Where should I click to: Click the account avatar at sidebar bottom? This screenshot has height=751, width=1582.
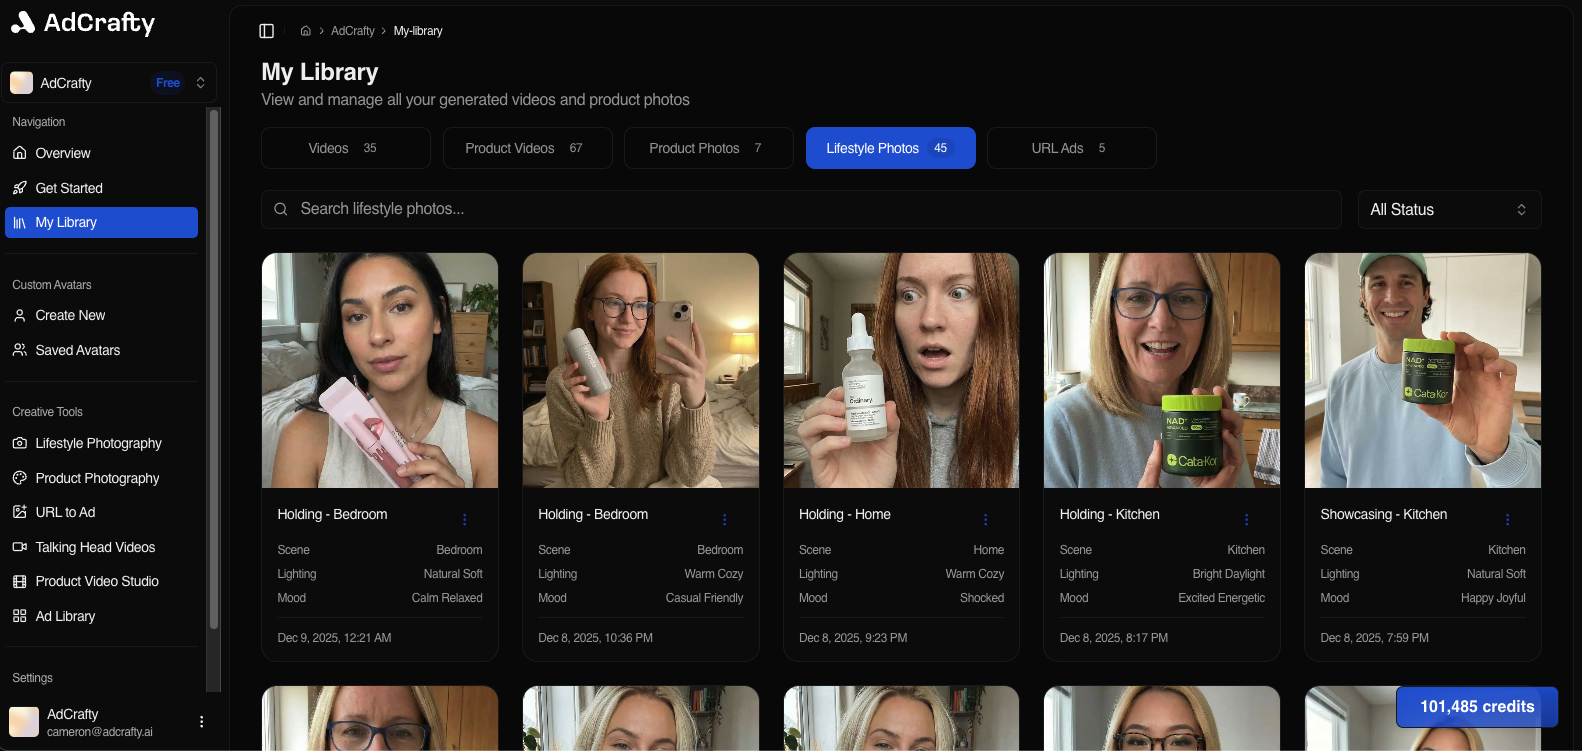point(24,721)
